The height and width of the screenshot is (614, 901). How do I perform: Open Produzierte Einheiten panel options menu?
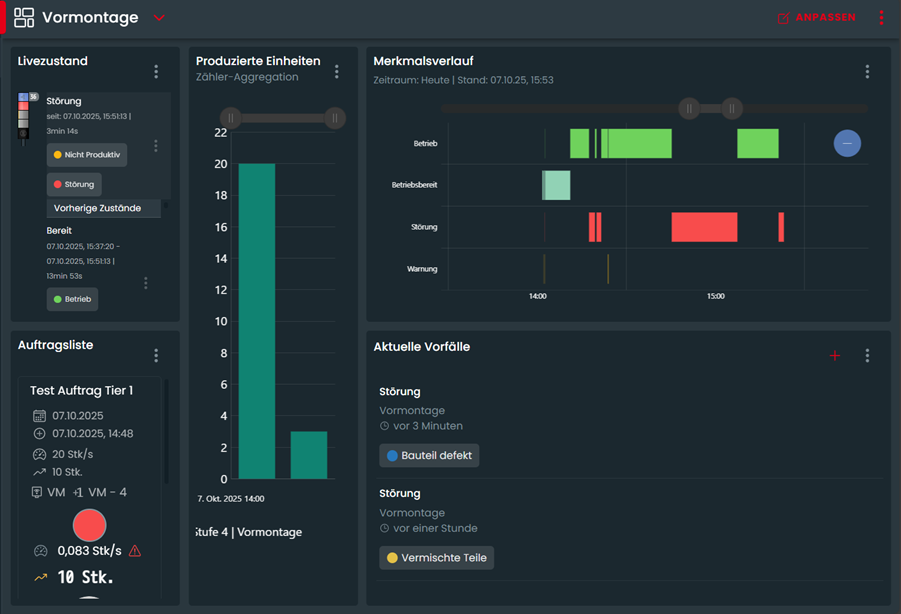[x=337, y=72]
